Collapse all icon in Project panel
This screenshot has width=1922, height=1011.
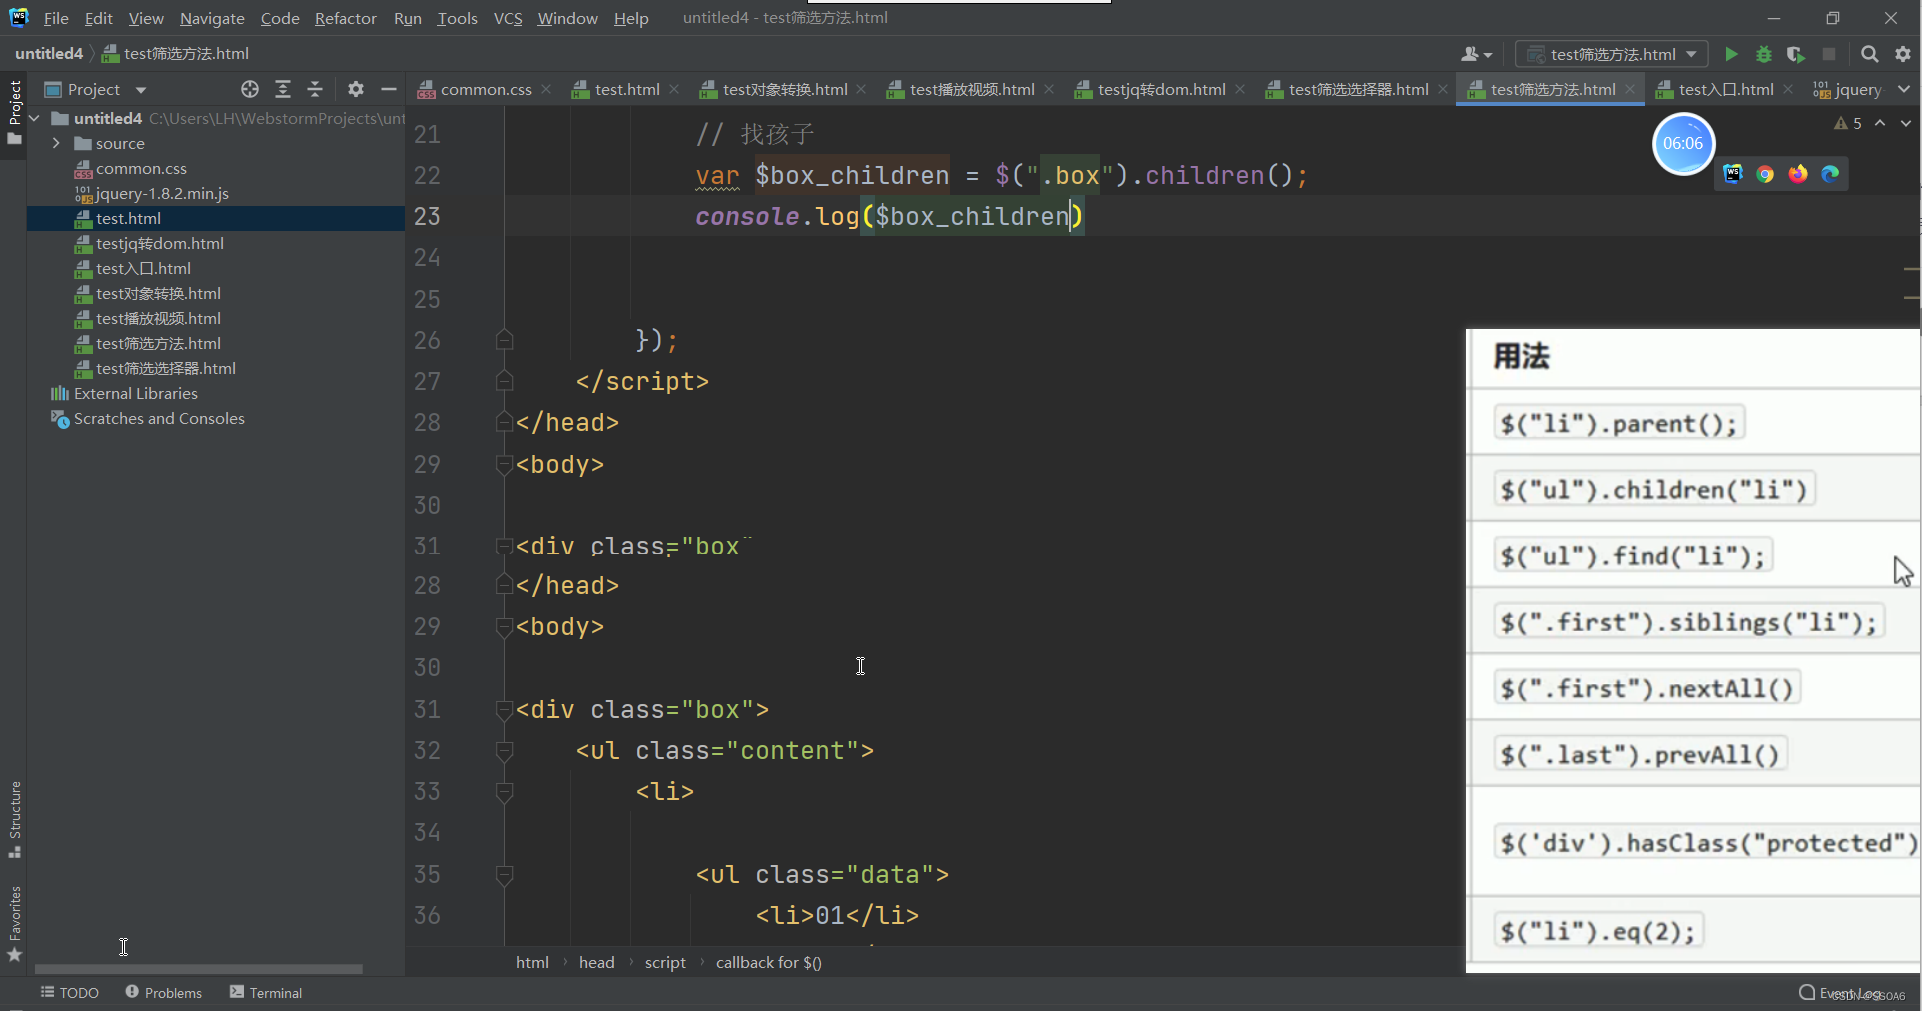pos(315,89)
